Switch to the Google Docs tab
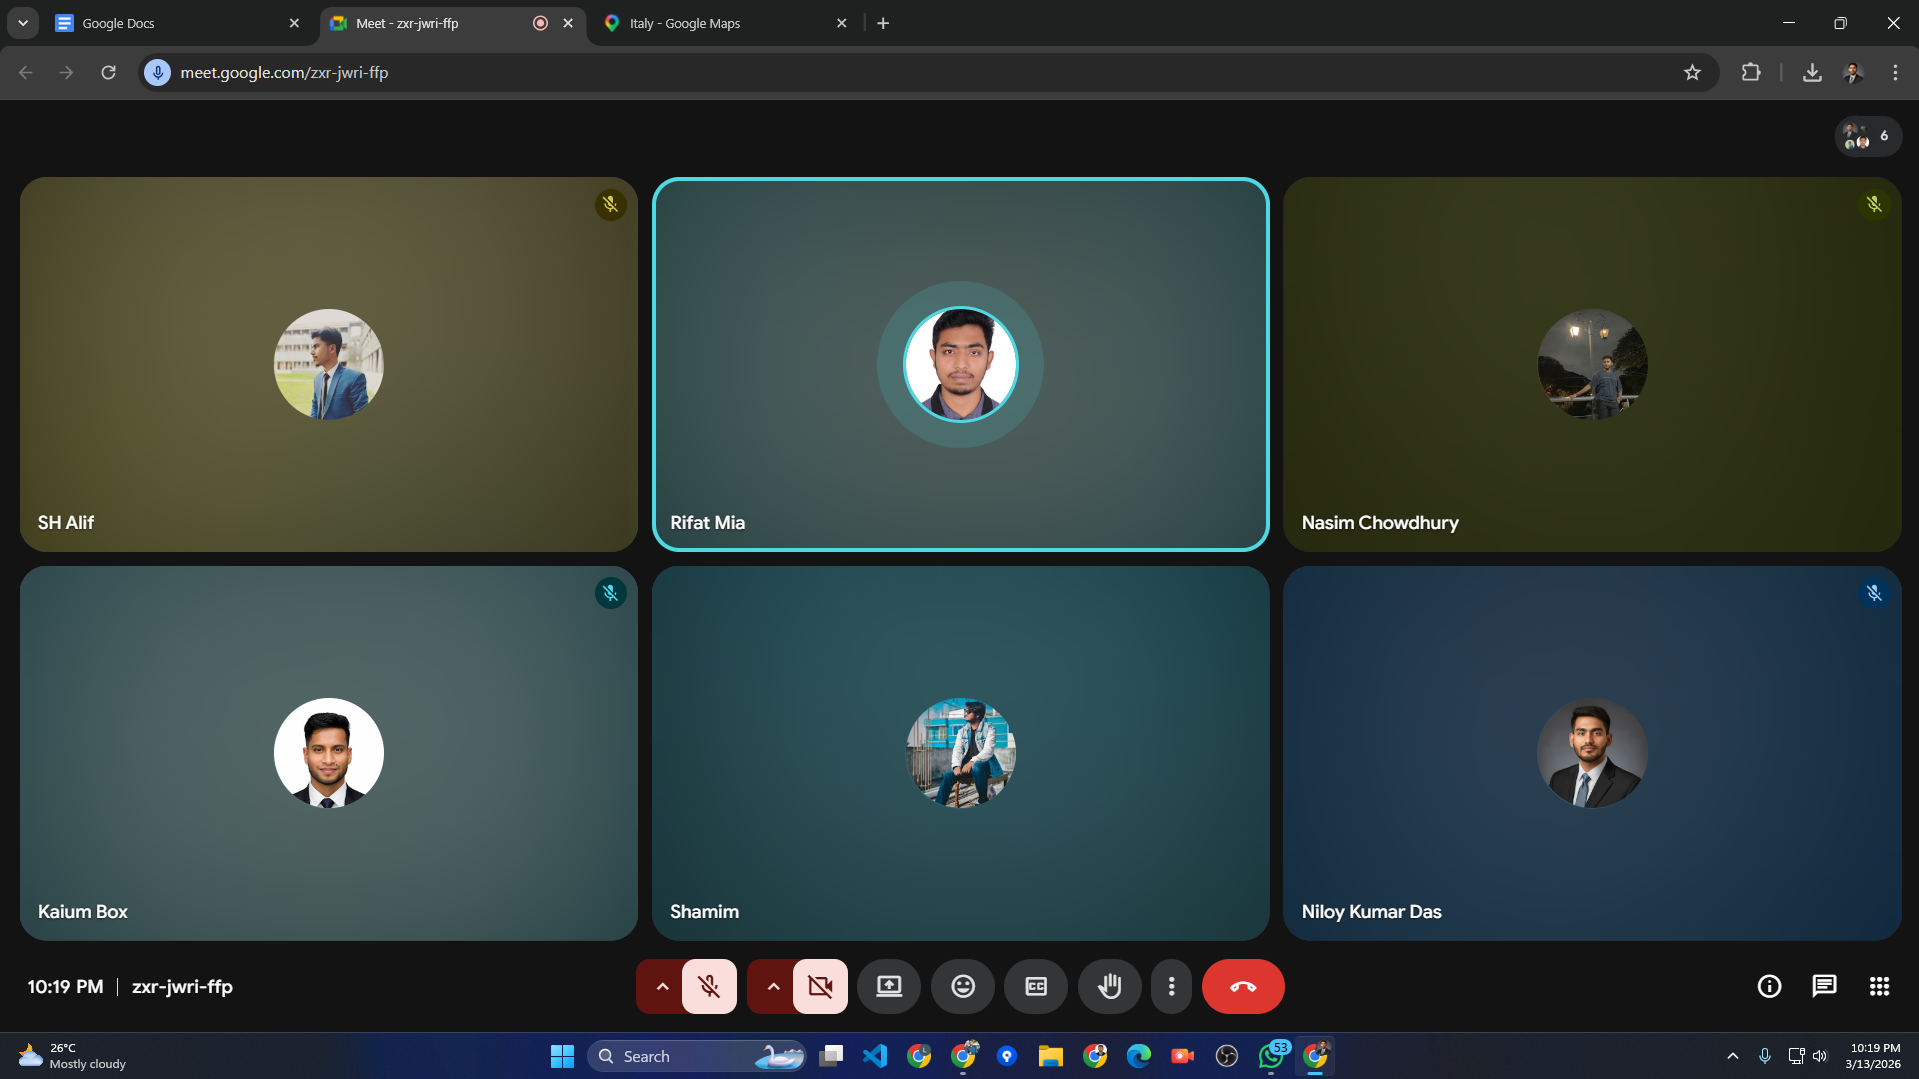 (170, 23)
